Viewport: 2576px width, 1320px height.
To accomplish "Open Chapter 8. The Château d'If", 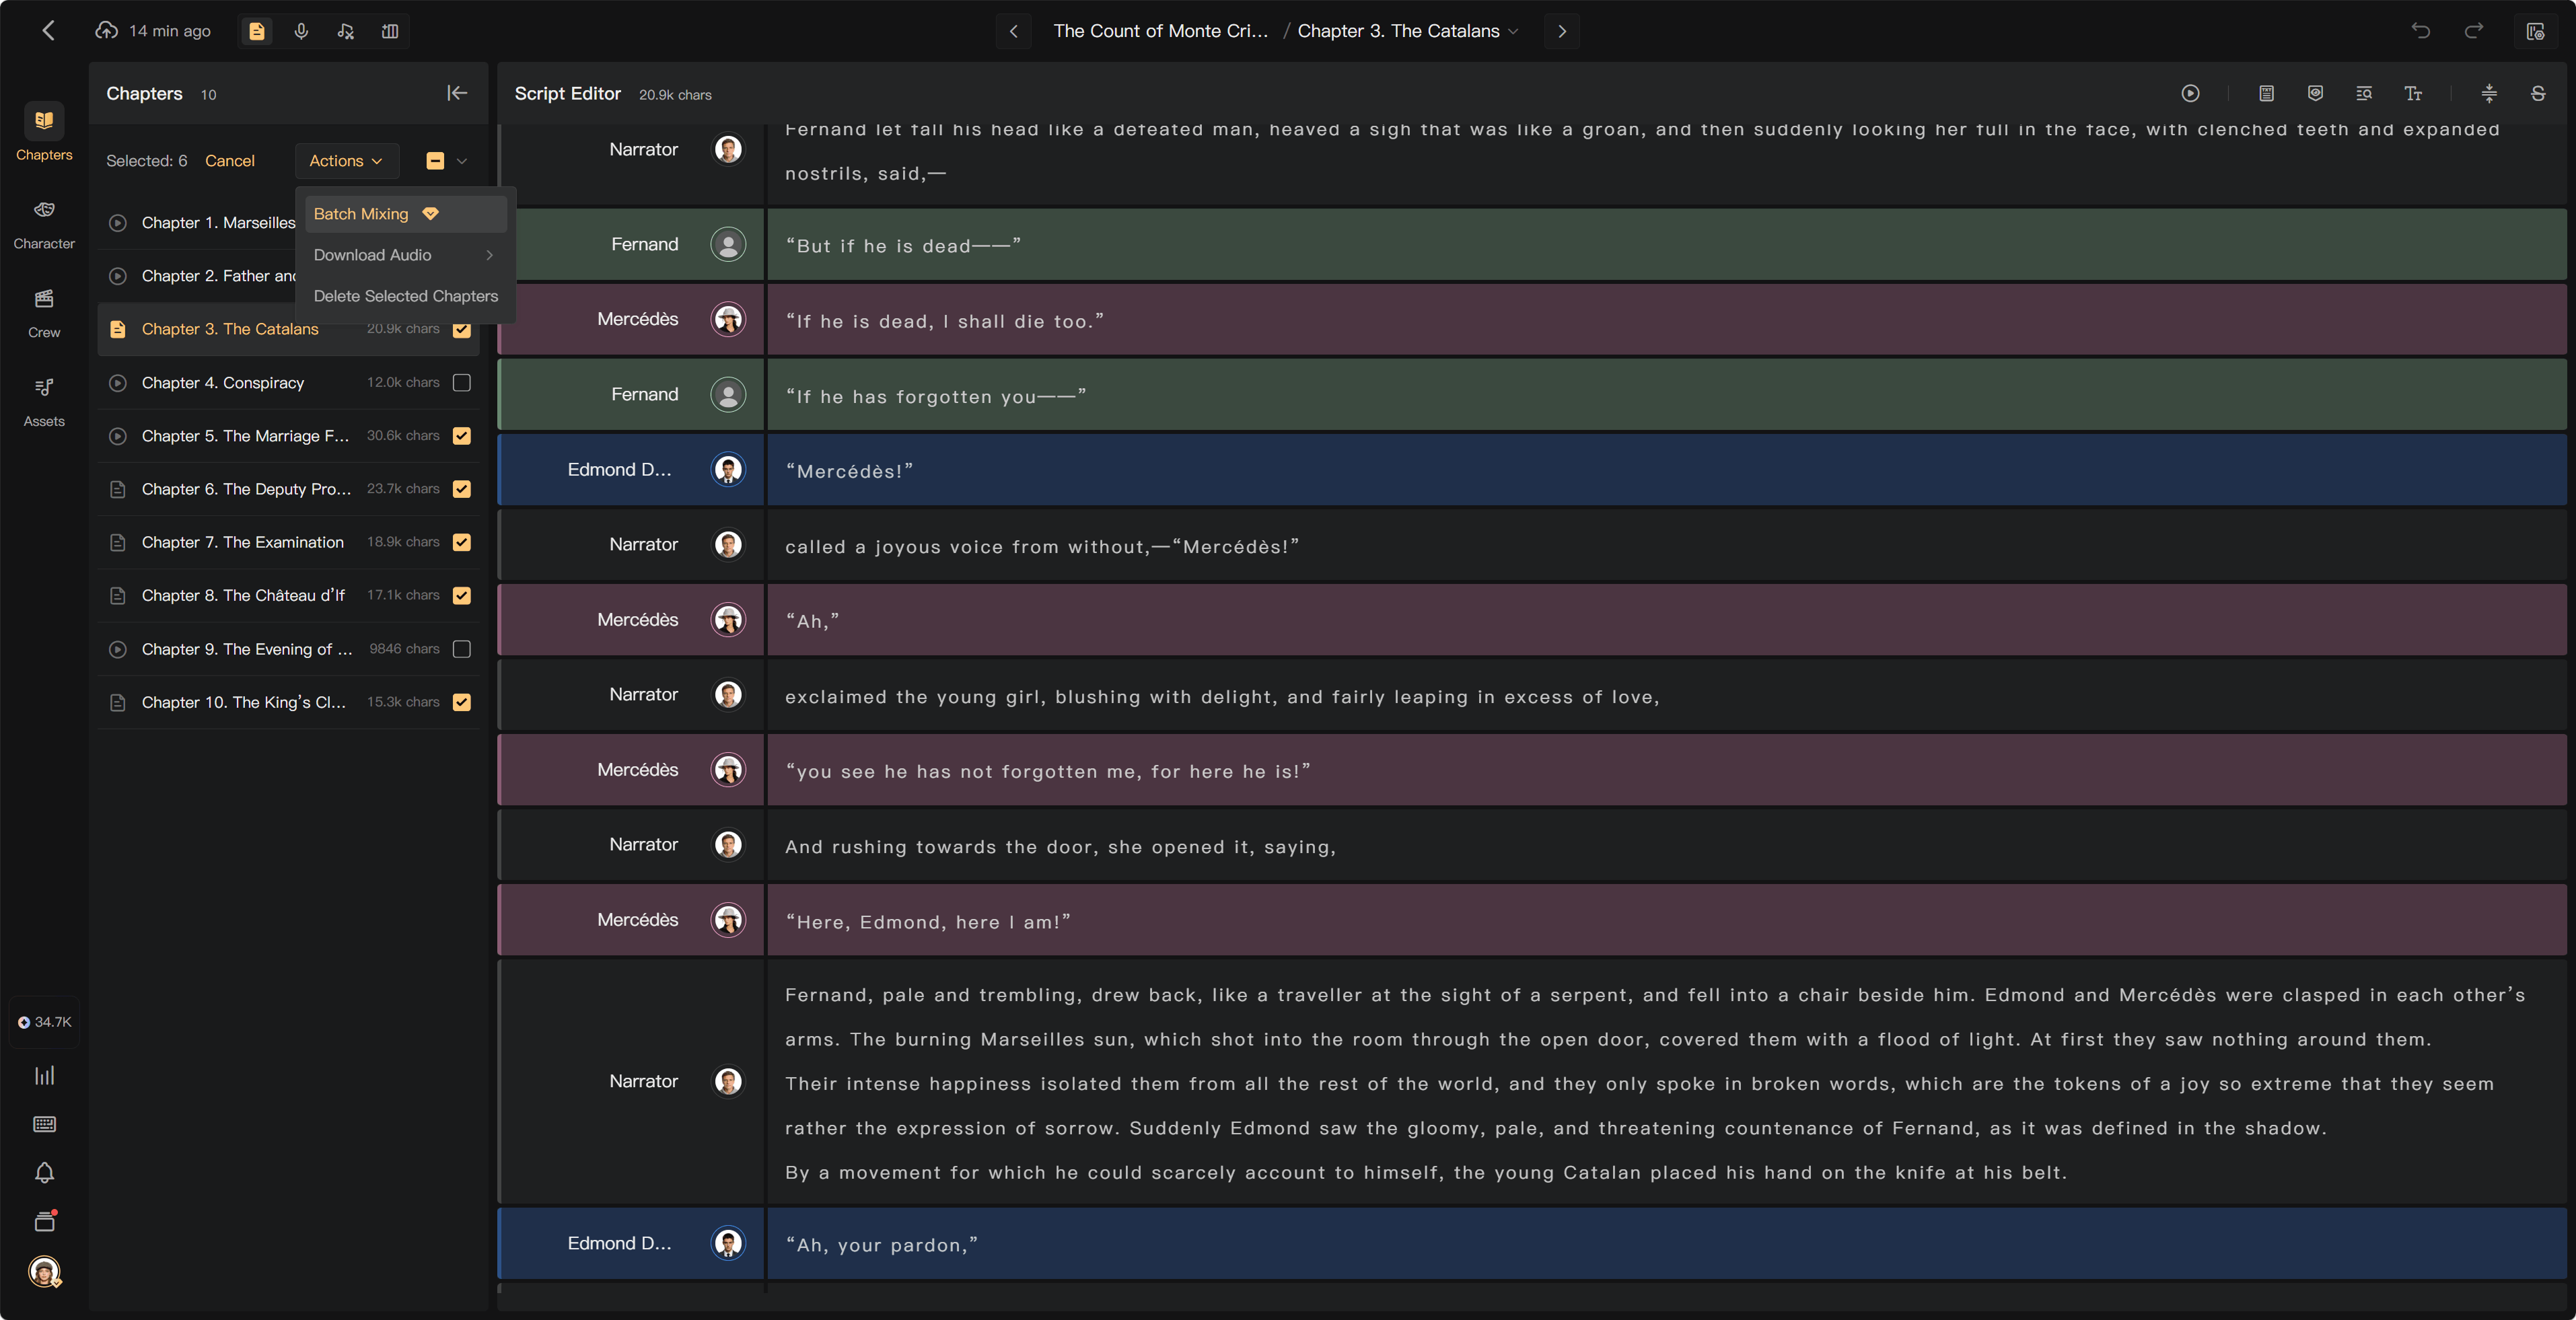I will [x=288, y=595].
